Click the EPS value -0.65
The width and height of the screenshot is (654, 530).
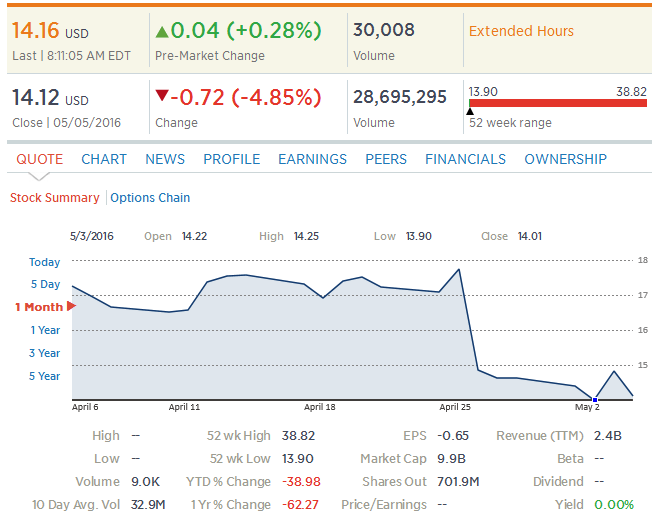pyautogui.click(x=453, y=436)
